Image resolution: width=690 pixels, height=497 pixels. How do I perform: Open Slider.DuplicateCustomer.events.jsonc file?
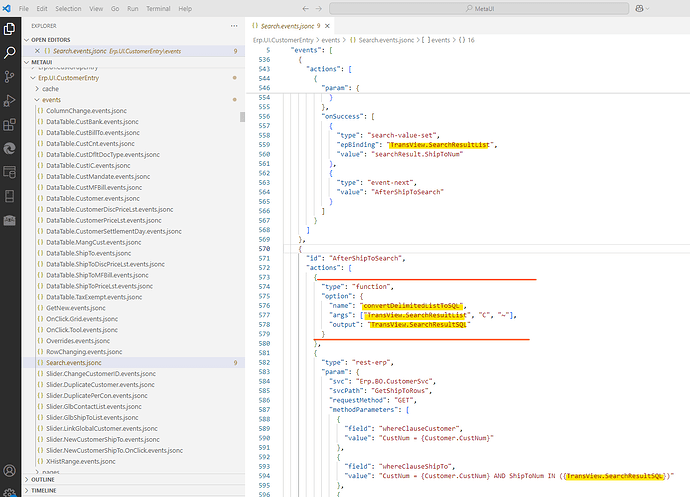(x=100, y=385)
